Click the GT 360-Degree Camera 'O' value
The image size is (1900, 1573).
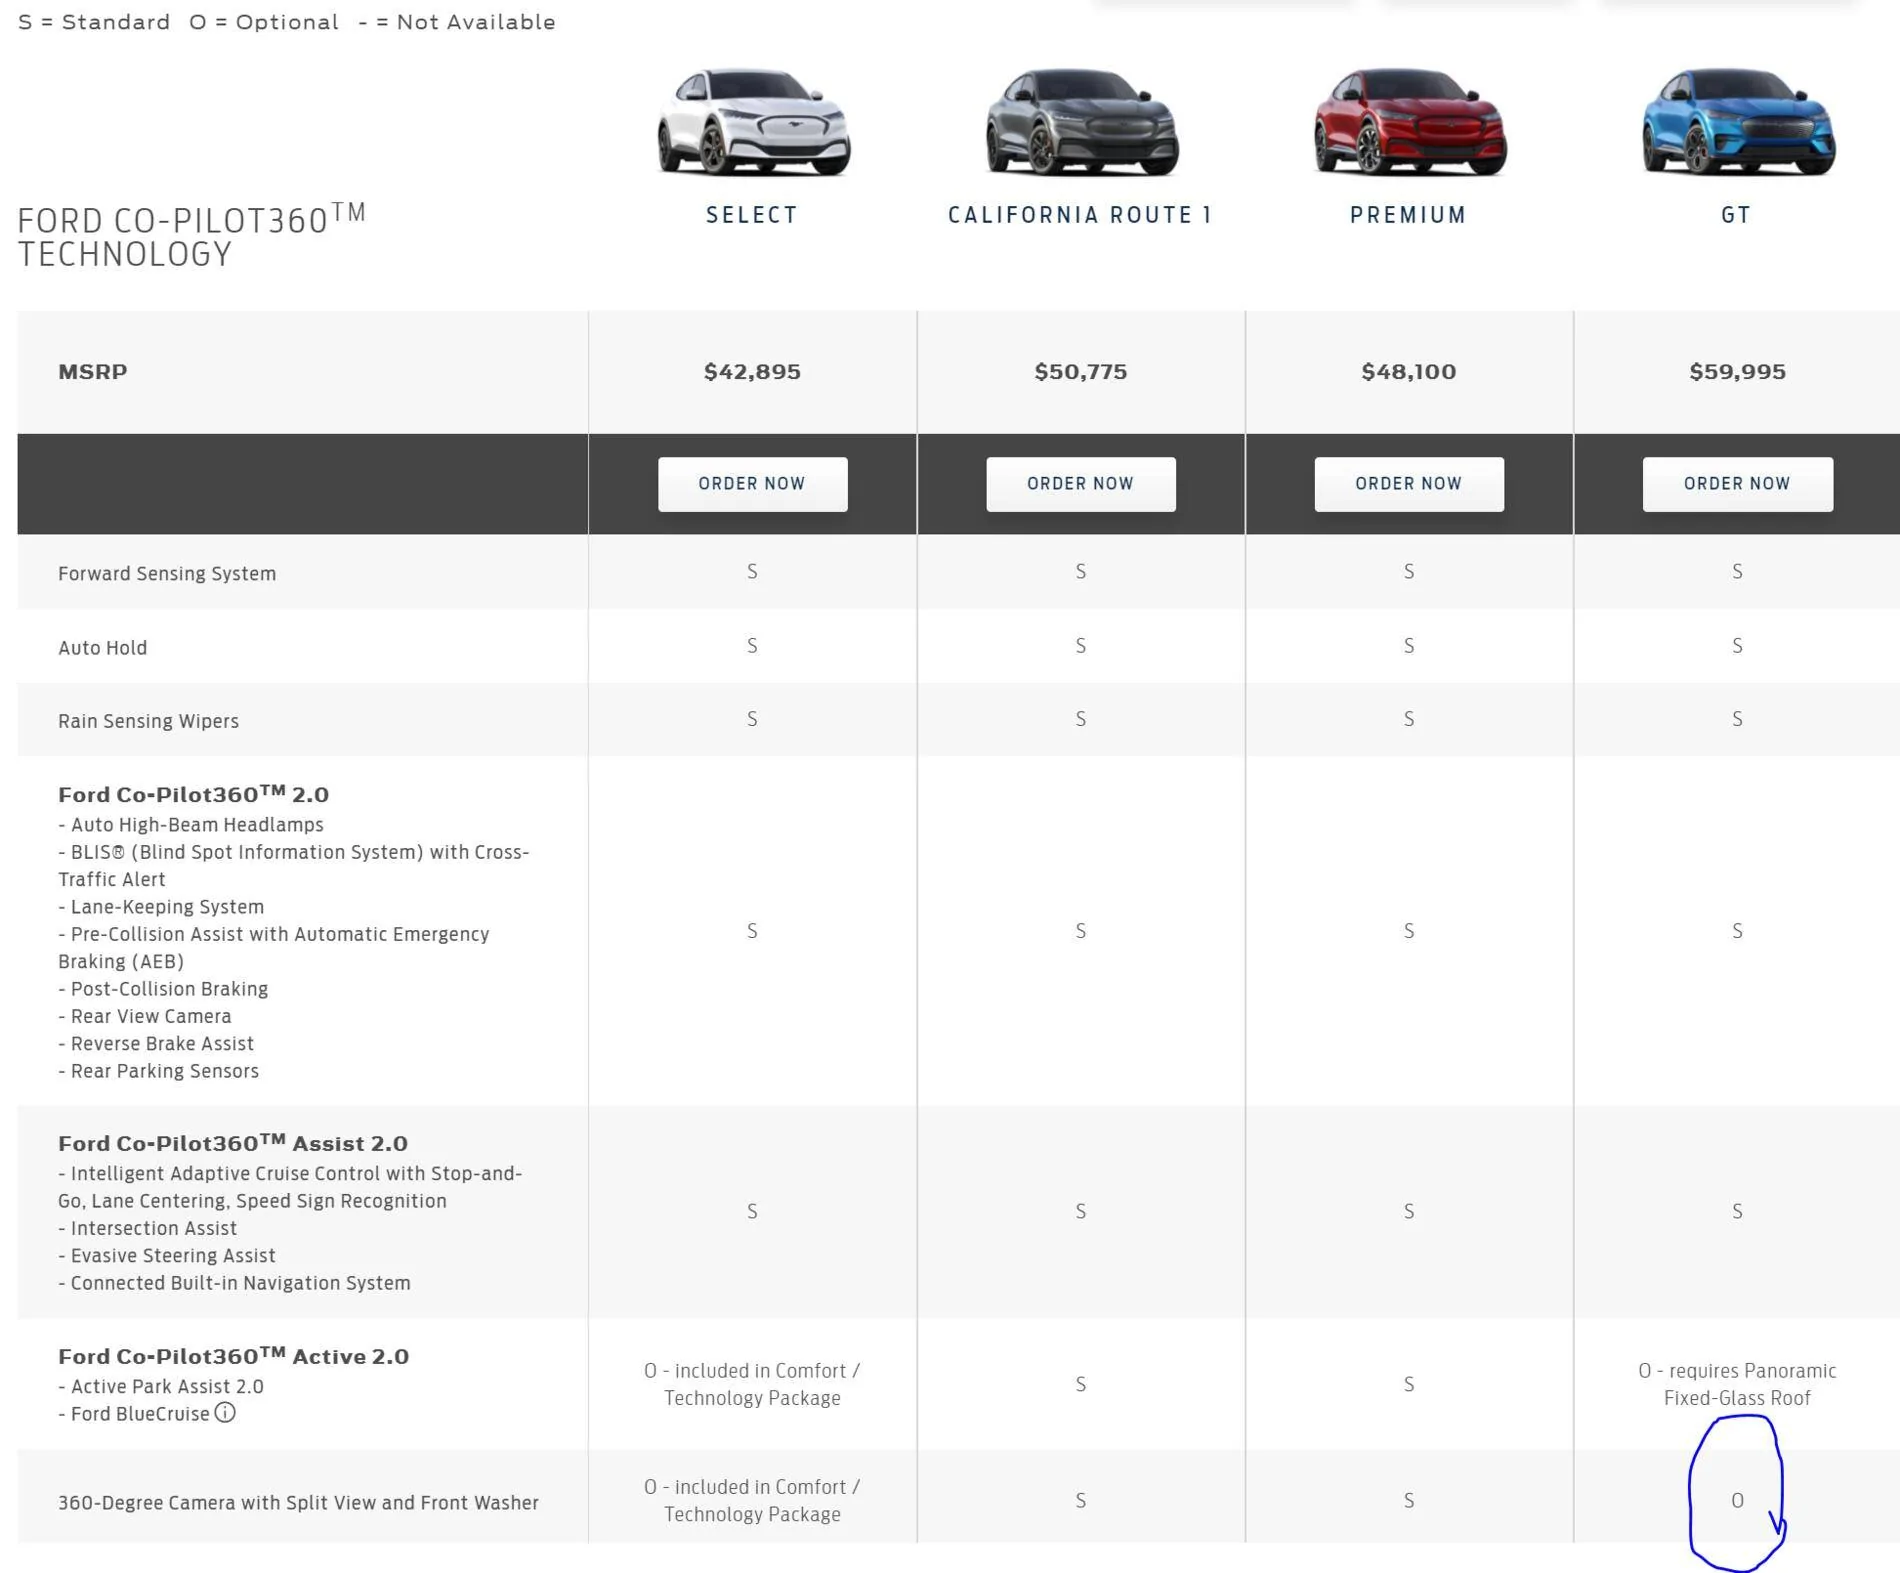[x=1737, y=1500]
